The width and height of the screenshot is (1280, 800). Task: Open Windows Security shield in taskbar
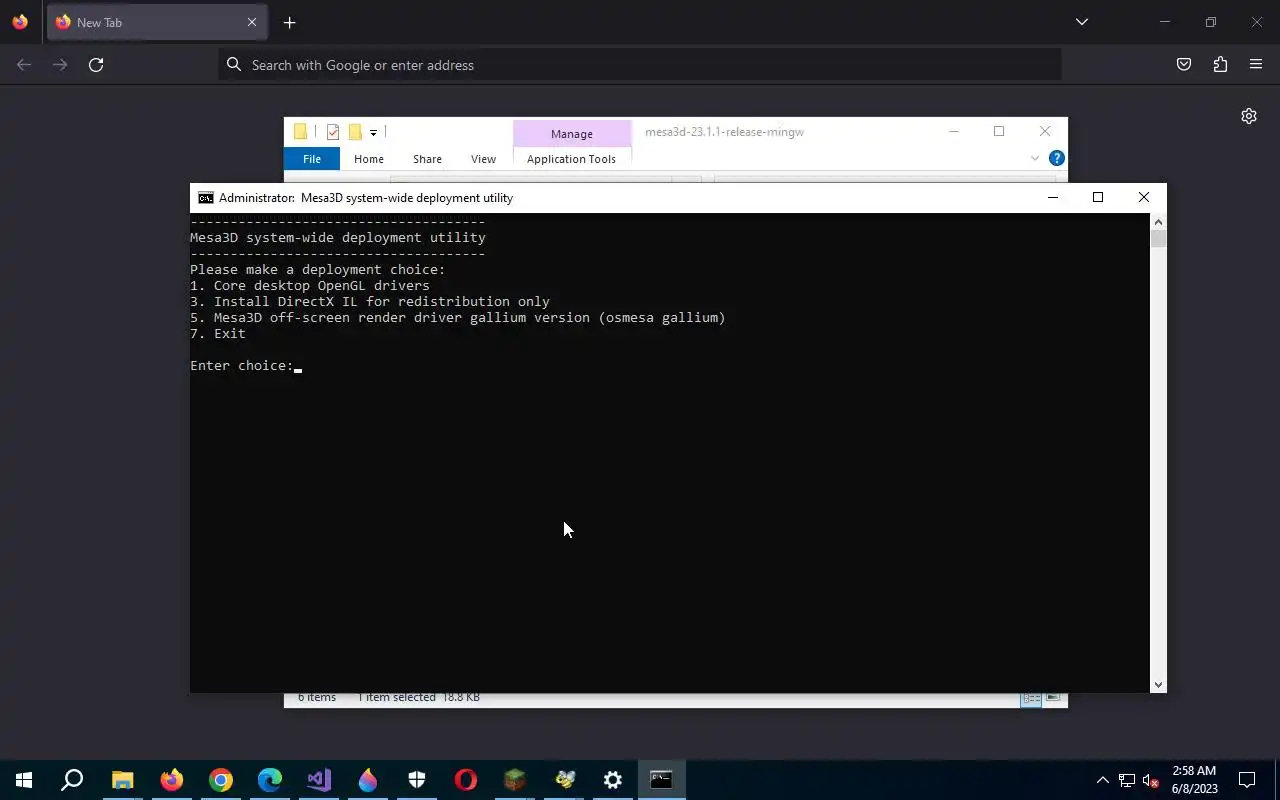point(416,780)
